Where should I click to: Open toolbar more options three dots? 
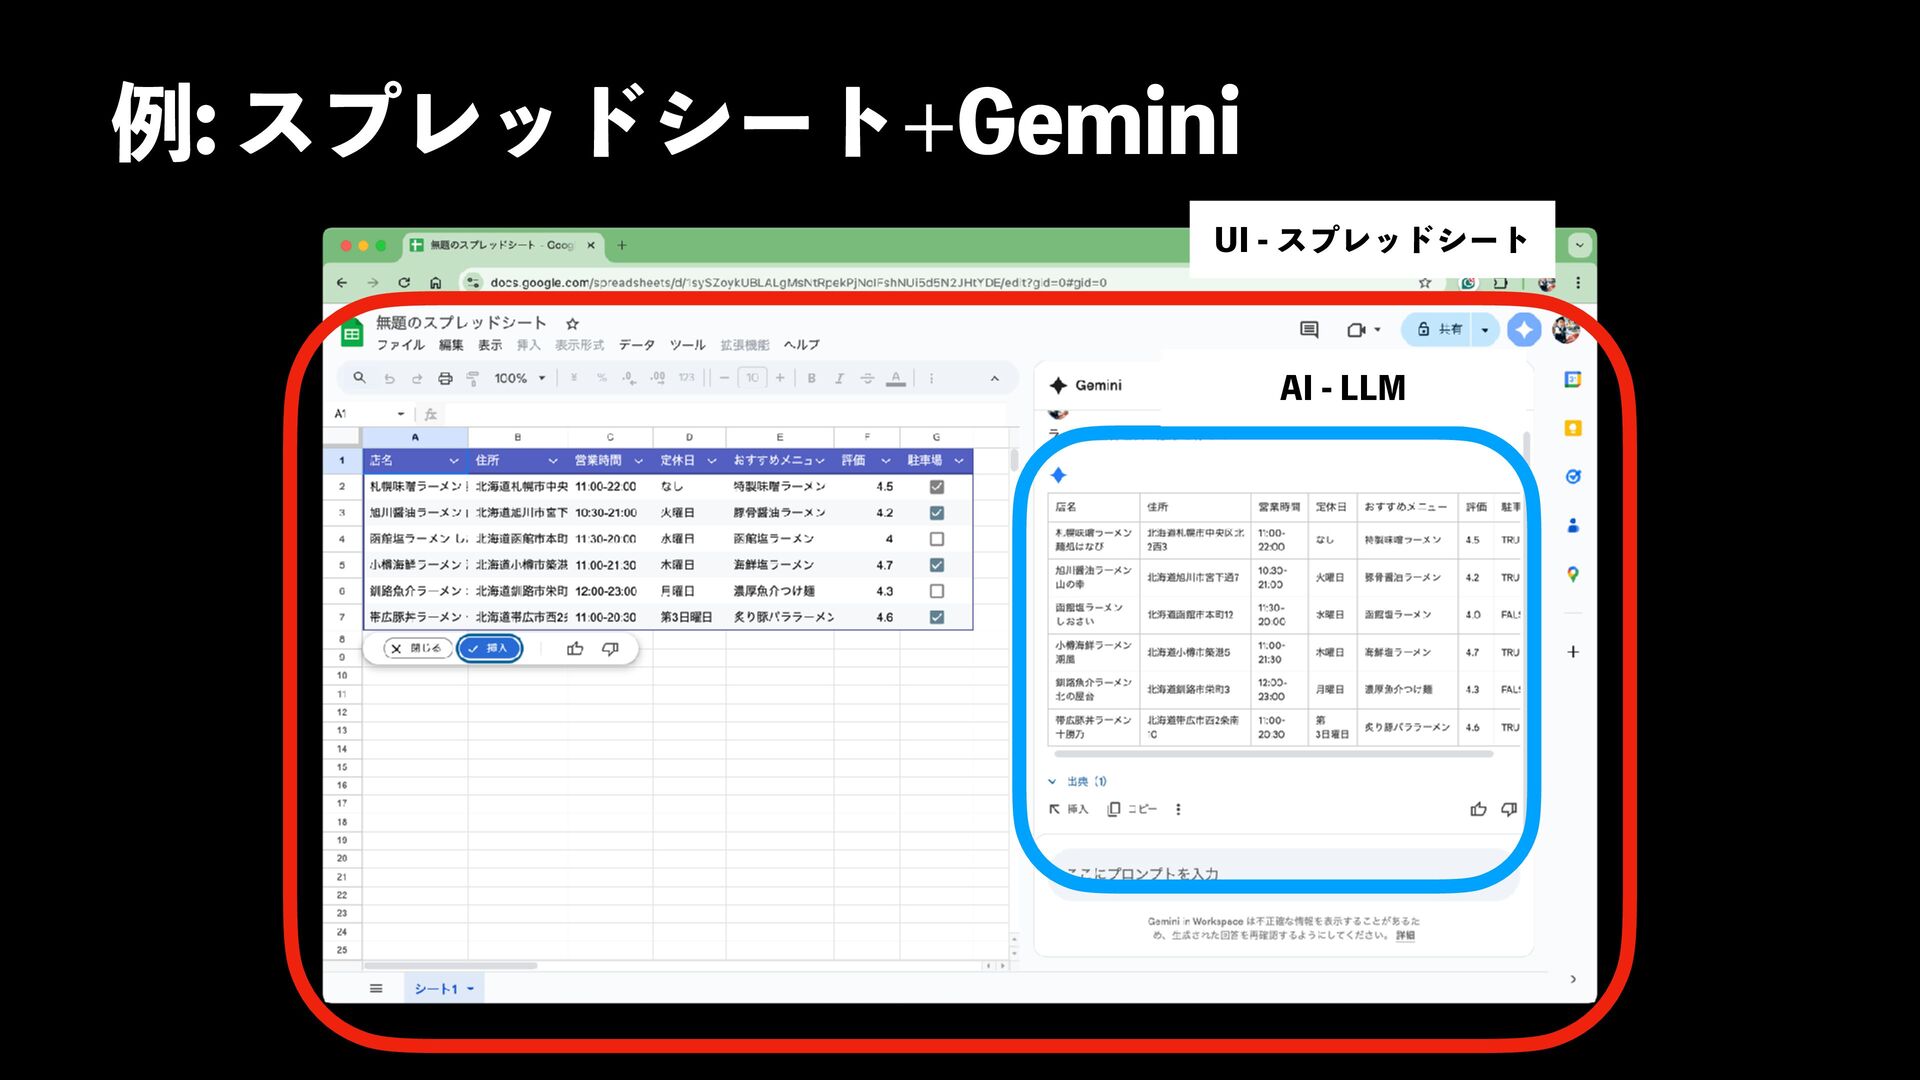pyautogui.click(x=931, y=378)
